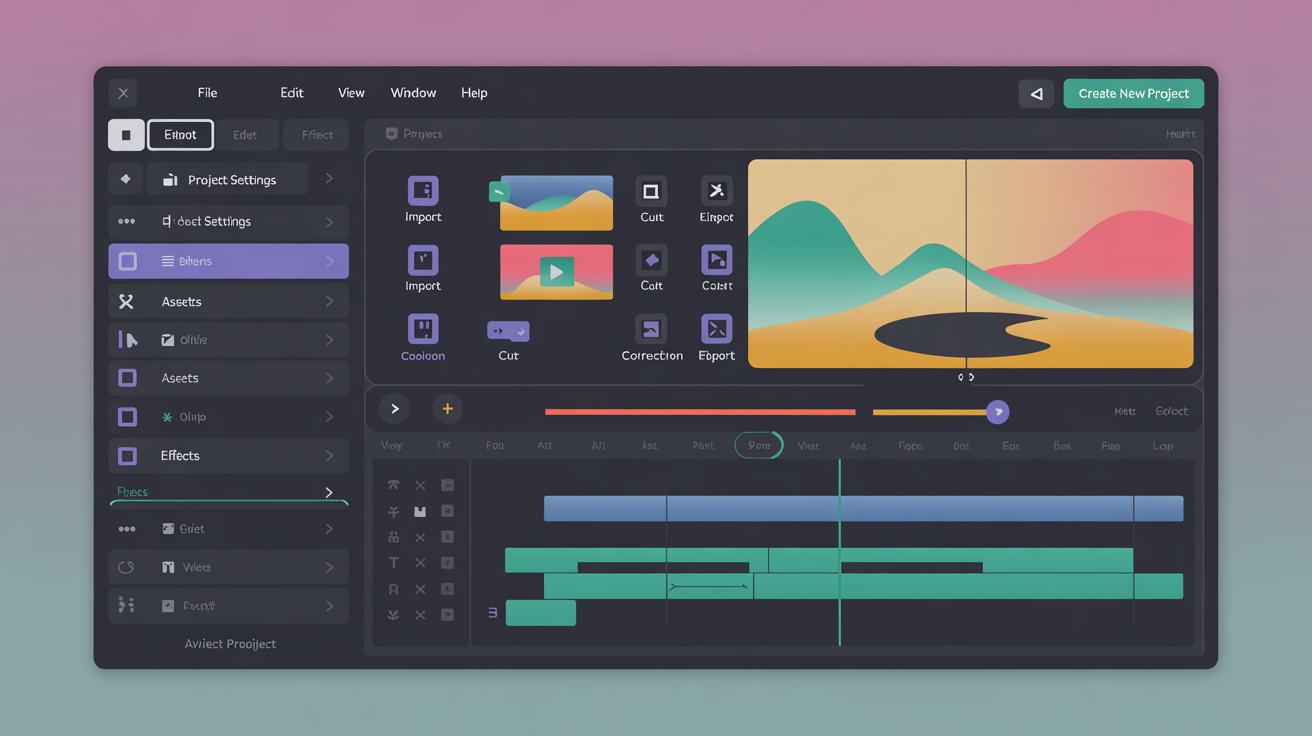This screenshot has width=1312, height=736.
Task: Click the Project Settings row label
Action: coord(232,180)
